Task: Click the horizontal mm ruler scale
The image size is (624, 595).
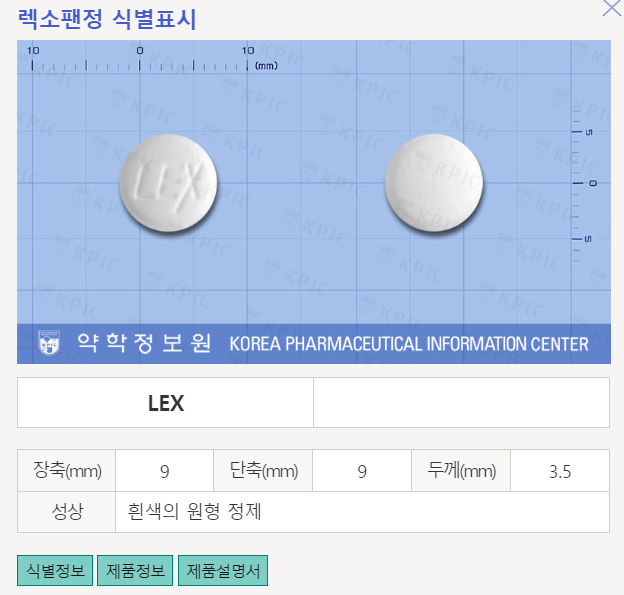Action: [x=152, y=60]
